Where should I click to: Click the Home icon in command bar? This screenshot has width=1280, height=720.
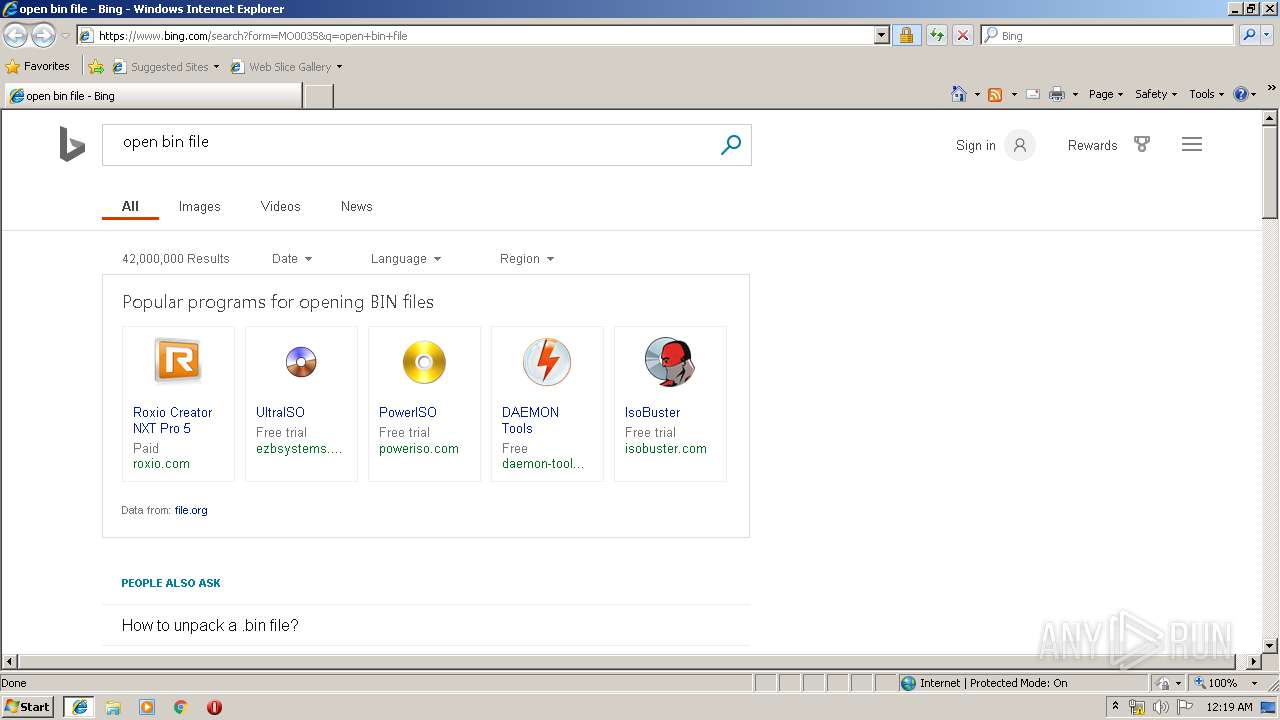click(959, 94)
